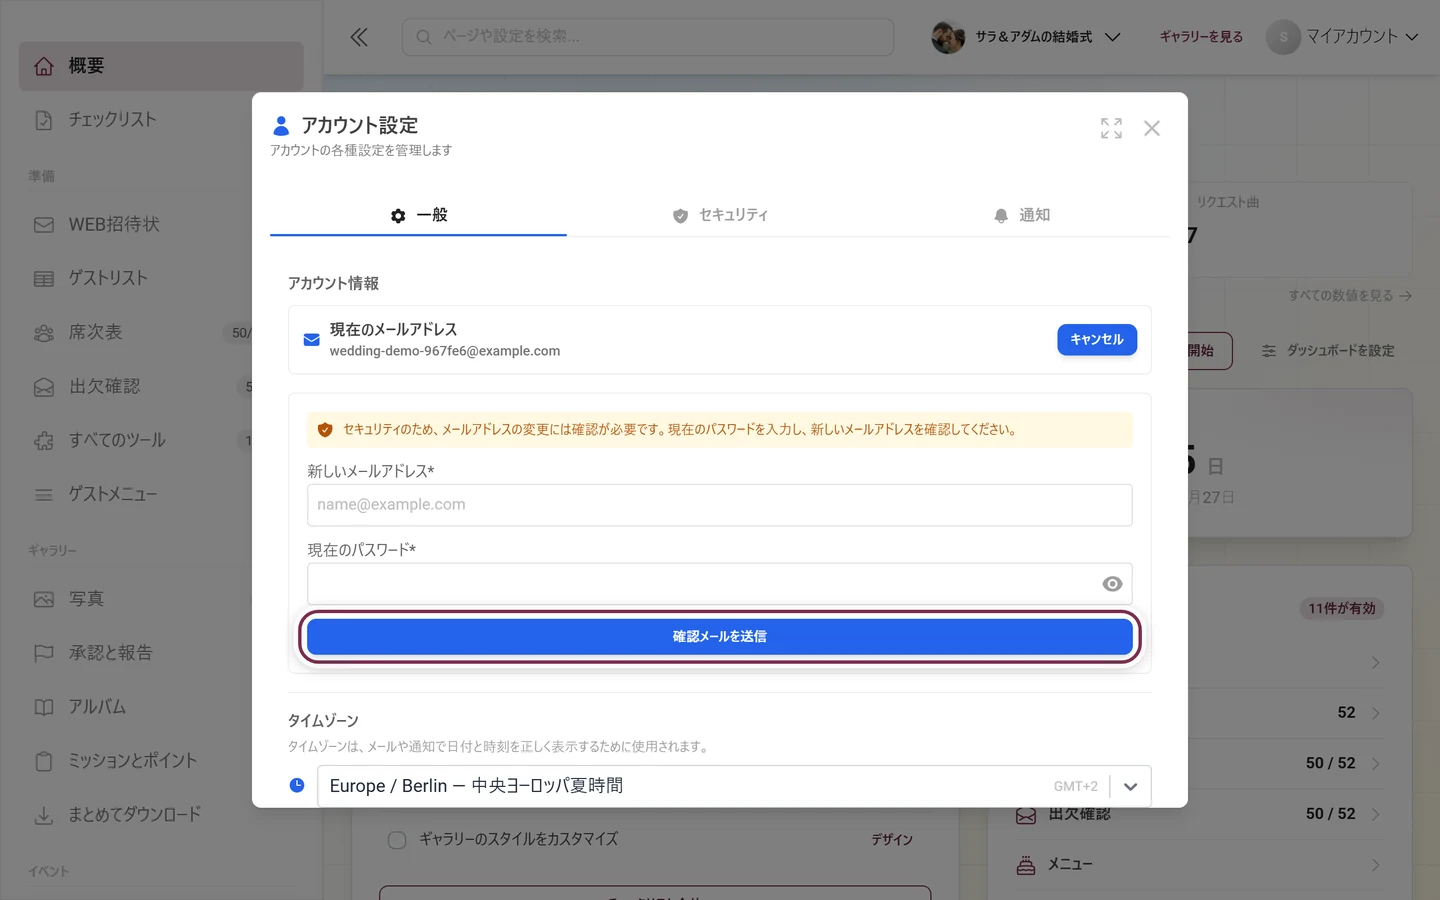The image size is (1440, 900).
Task: Check the ギャラリーのスタイルをカスタマイズ checkbox
Action: 397,840
